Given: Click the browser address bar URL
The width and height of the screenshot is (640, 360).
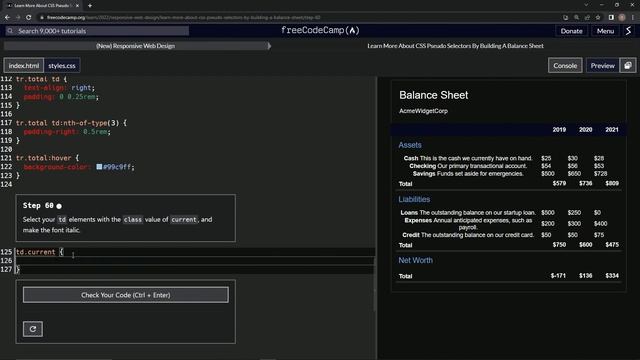Looking at the screenshot, I should [x=183, y=18].
